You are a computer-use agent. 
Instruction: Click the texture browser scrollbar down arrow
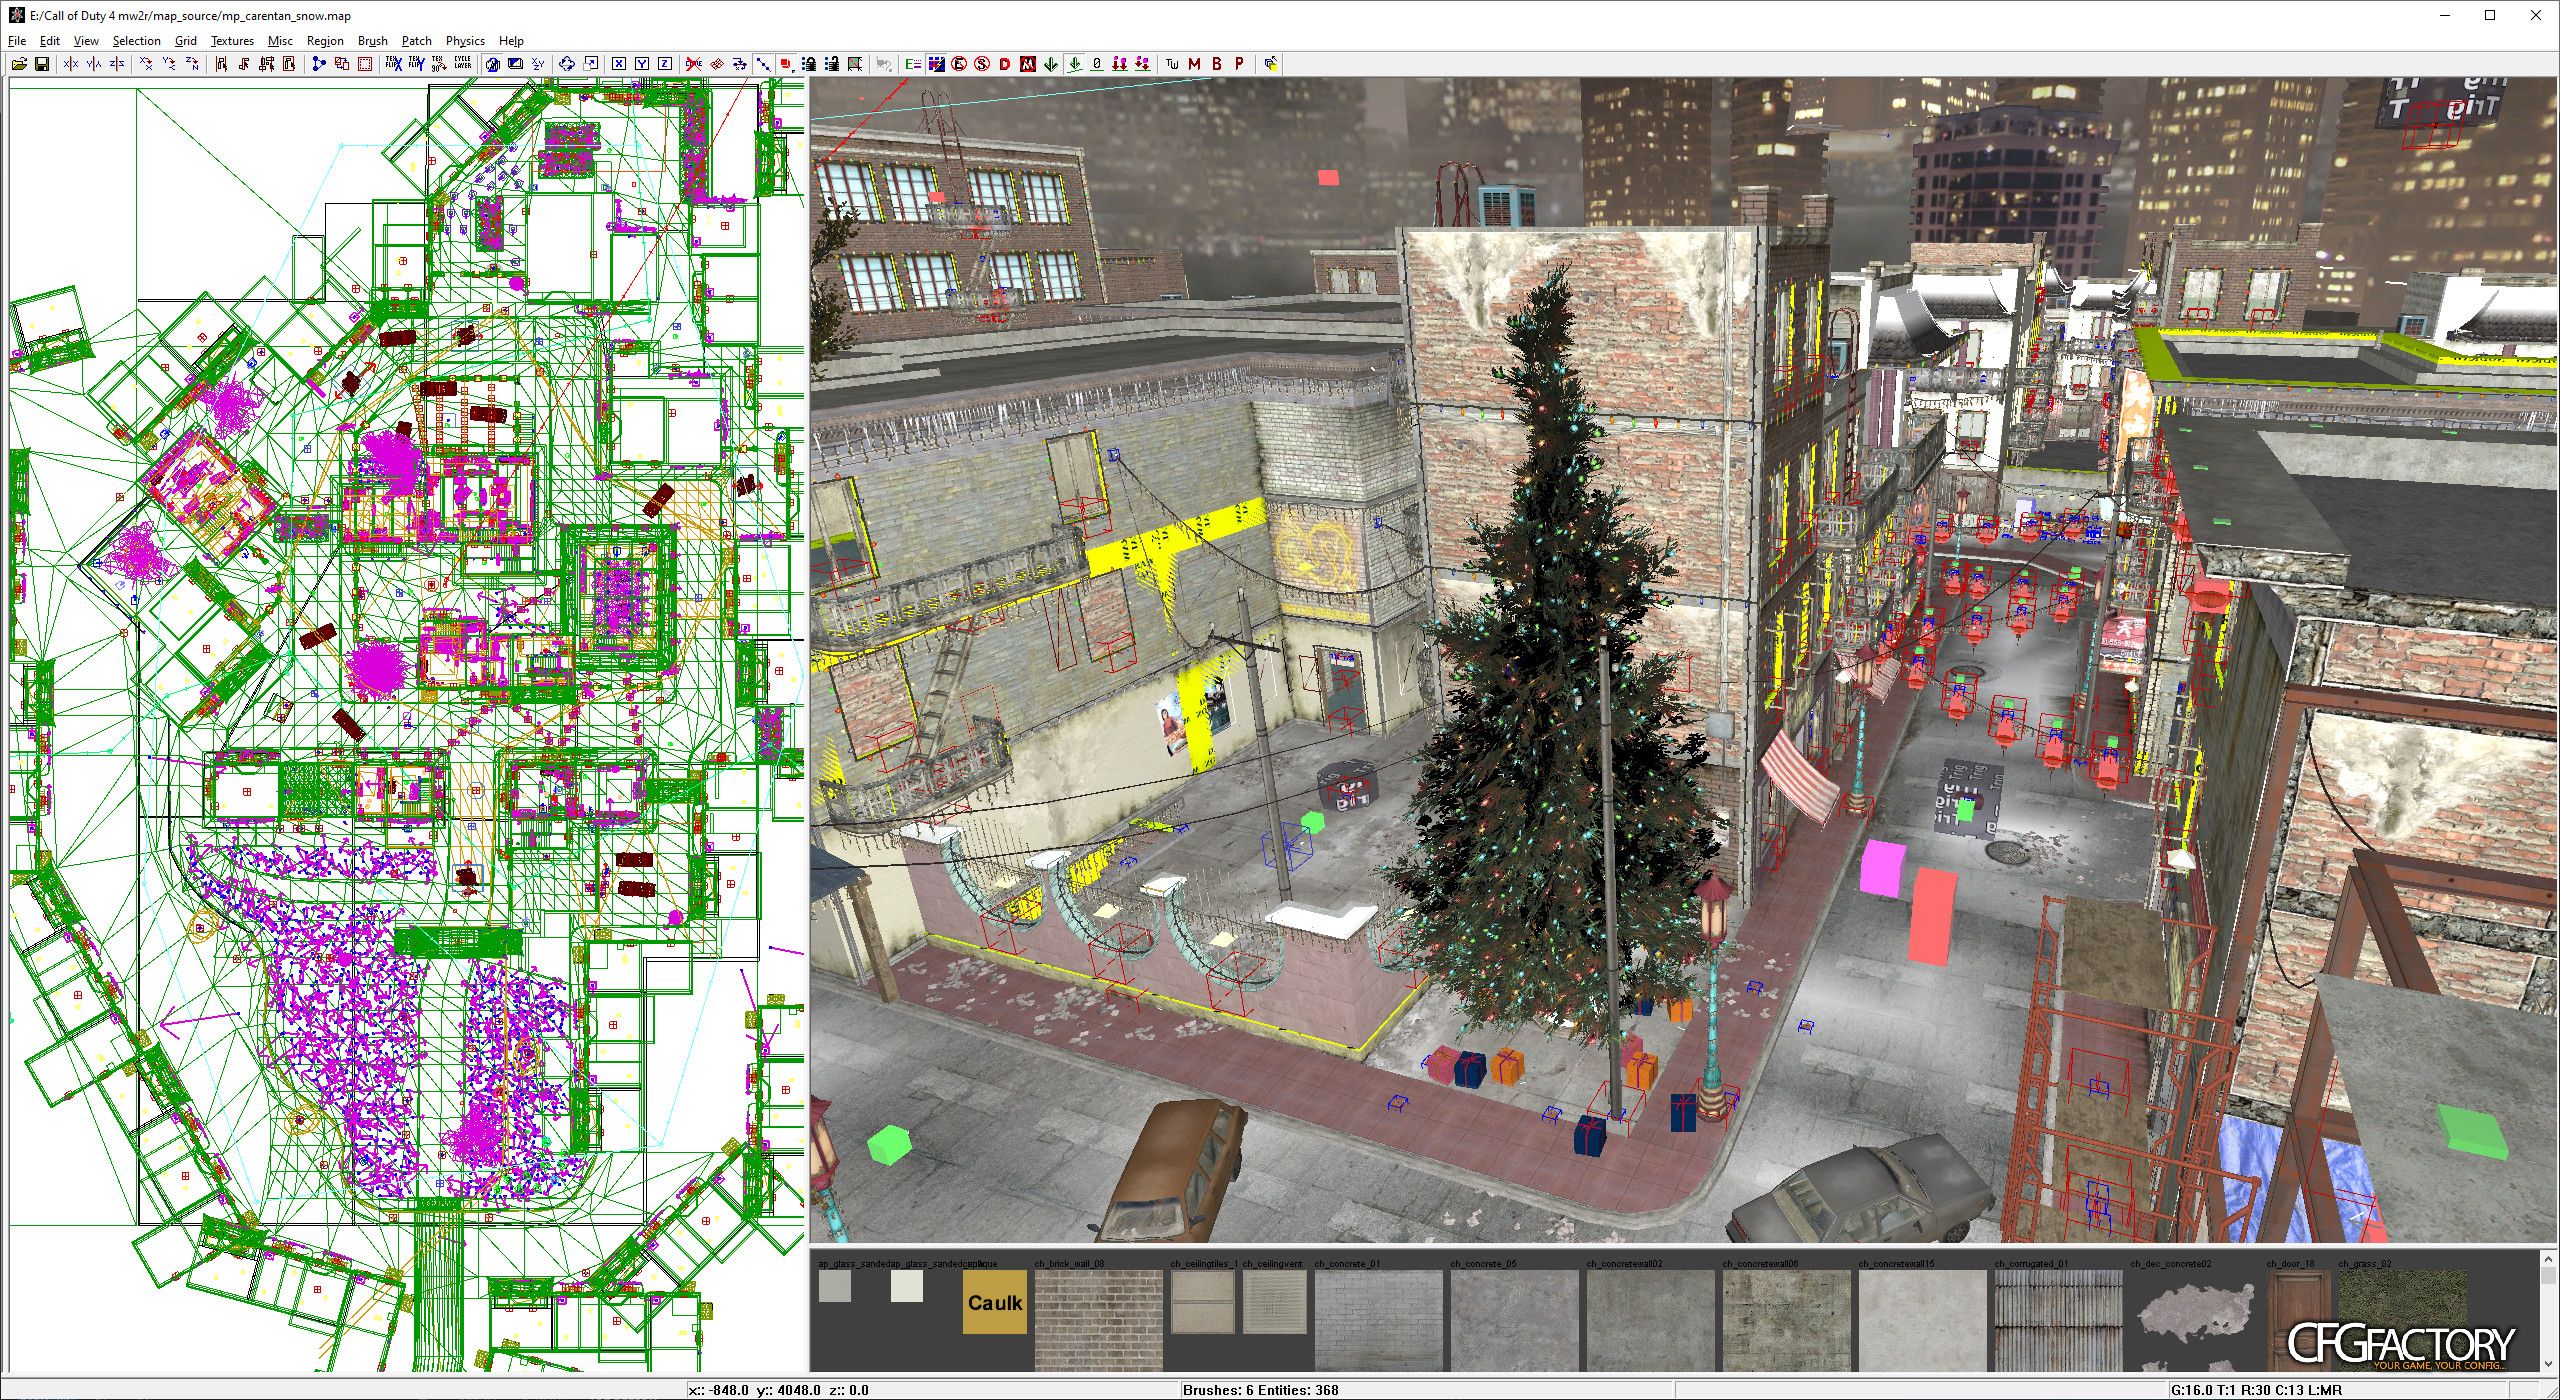2550,1363
